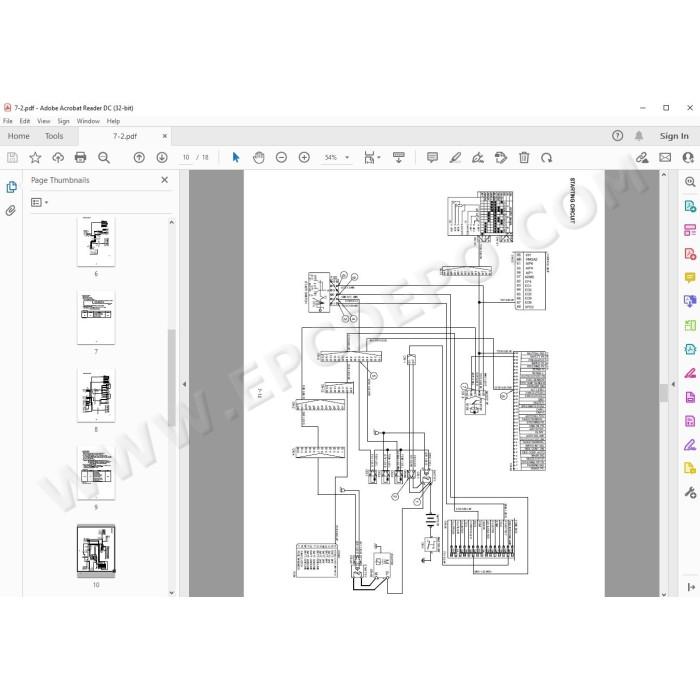Viewport: 700px width, 700px height.
Task: Select page 7 thumbnail
Action: (96, 317)
